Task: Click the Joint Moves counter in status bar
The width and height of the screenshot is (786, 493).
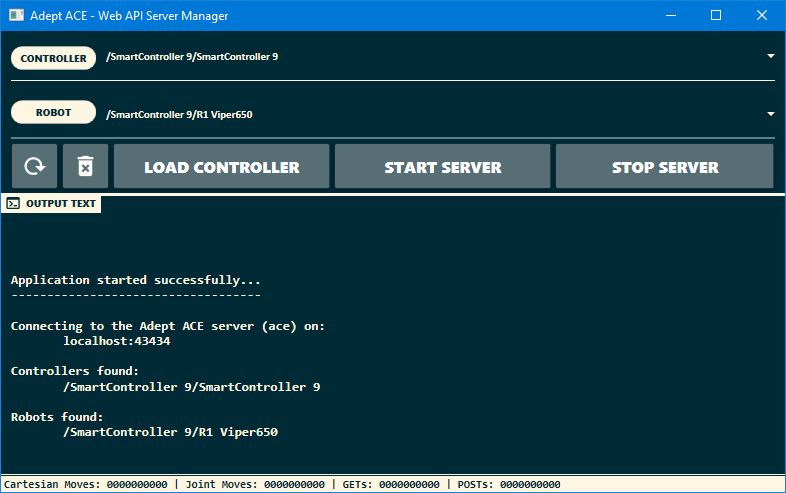Action: pos(255,484)
